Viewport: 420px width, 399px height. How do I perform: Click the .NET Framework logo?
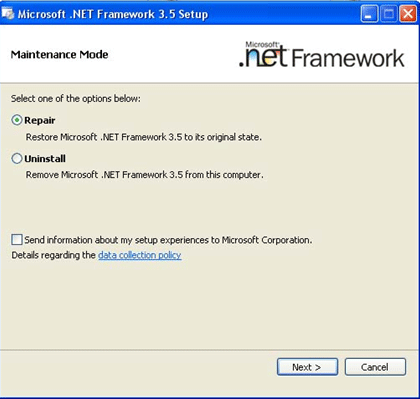[322, 55]
